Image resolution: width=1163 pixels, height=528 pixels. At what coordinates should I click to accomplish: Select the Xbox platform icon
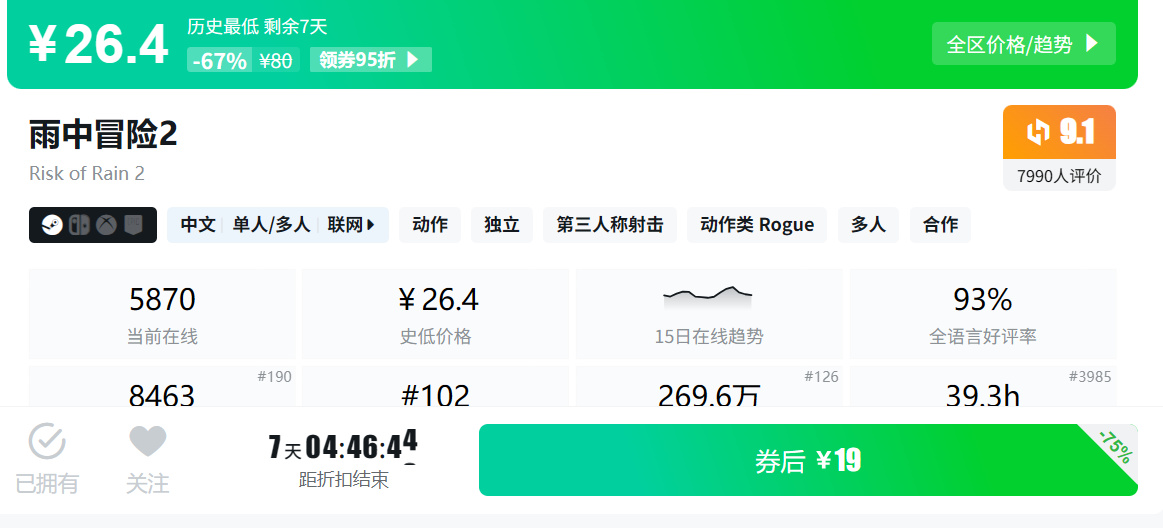point(107,225)
